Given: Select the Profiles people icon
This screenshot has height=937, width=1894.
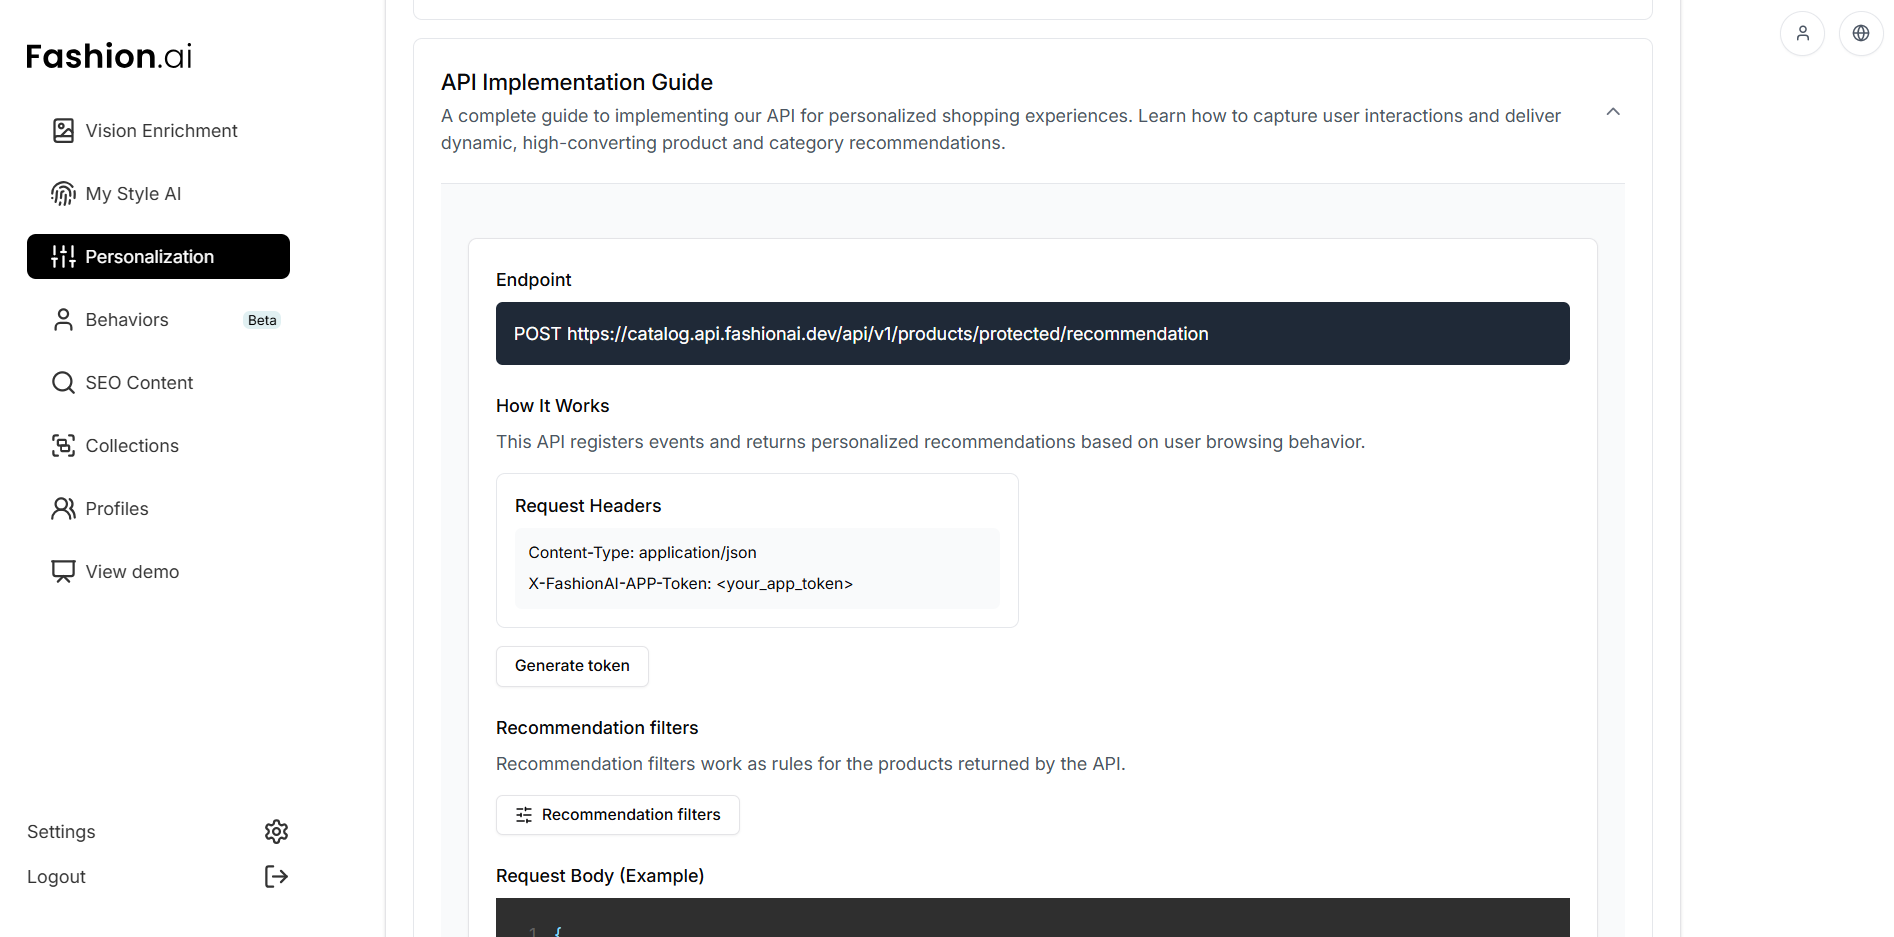Looking at the screenshot, I should click(x=63, y=508).
